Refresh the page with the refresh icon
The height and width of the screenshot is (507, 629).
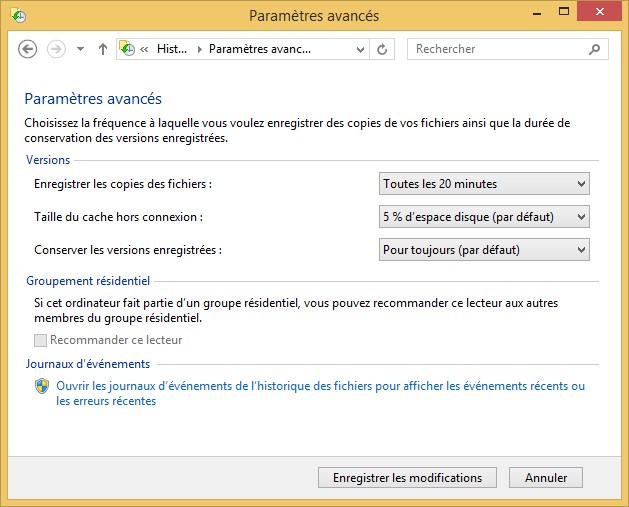pyautogui.click(x=382, y=49)
